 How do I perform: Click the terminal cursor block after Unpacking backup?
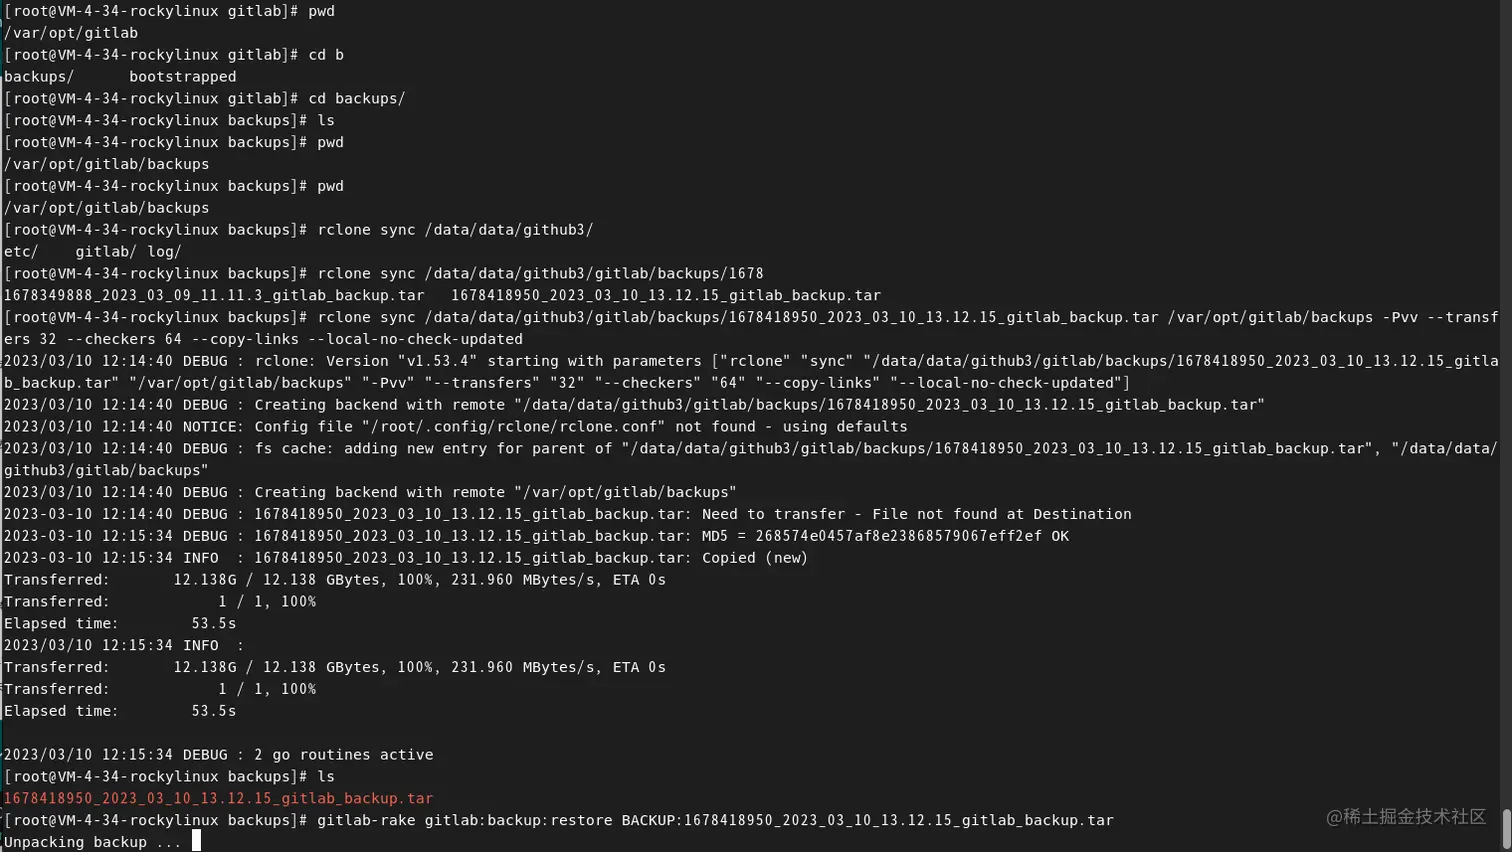tap(196, 841)
